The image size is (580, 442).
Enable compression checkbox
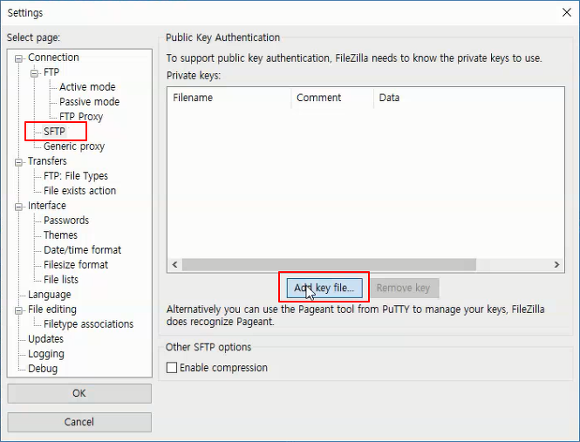click(172, 368)
